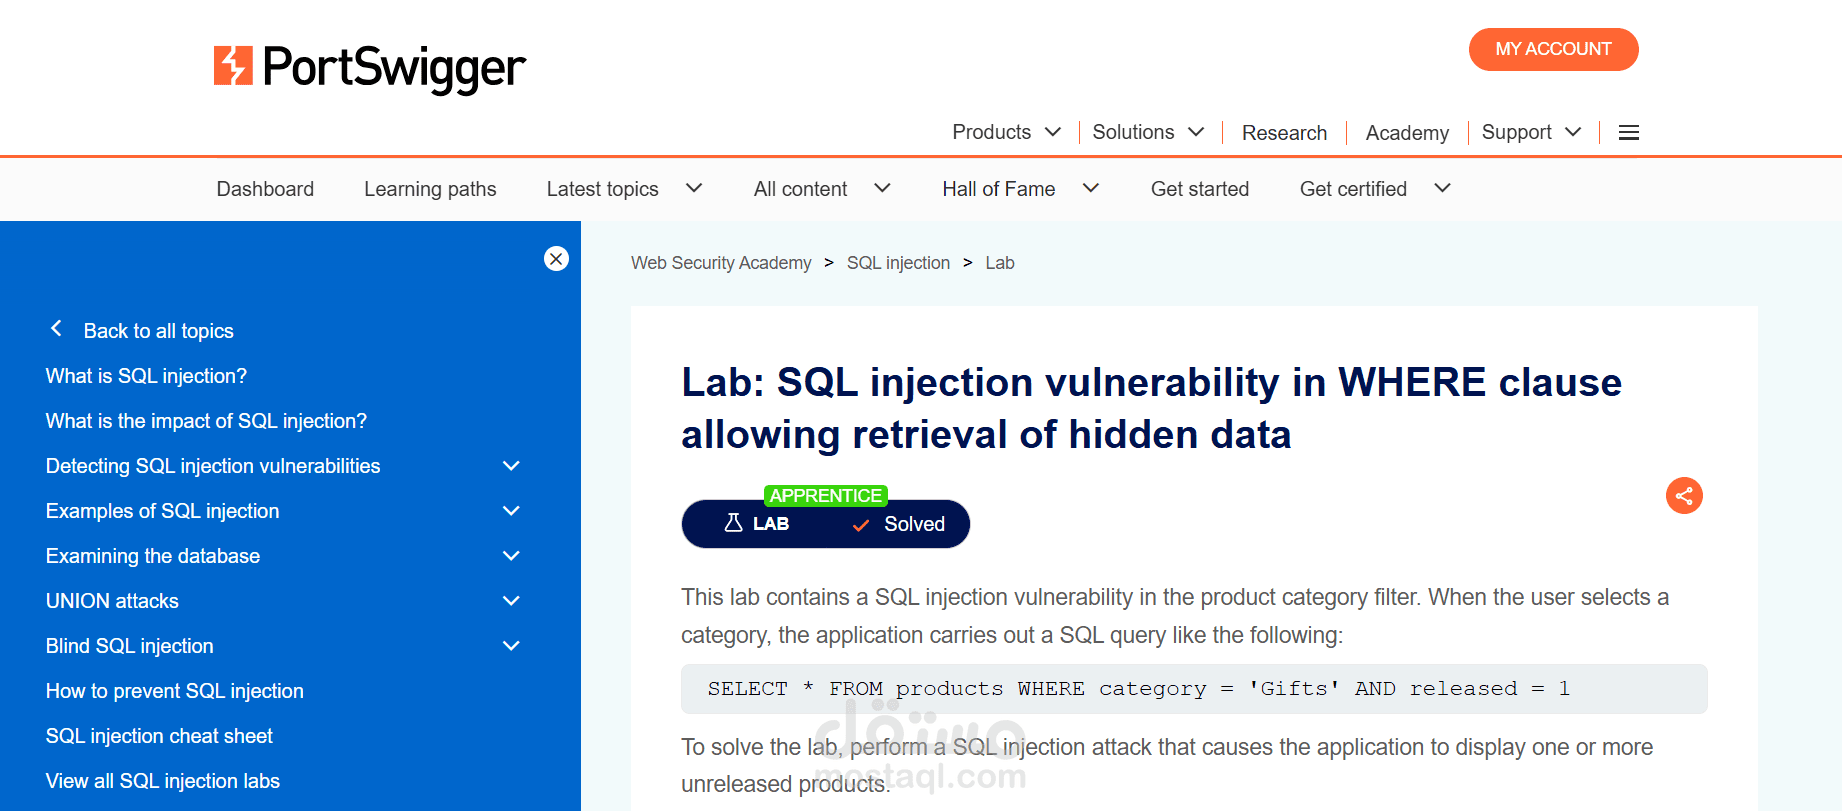Click the orange share icon
The height and width of the screenshot is (811, 1842).
coord(1684,496)
